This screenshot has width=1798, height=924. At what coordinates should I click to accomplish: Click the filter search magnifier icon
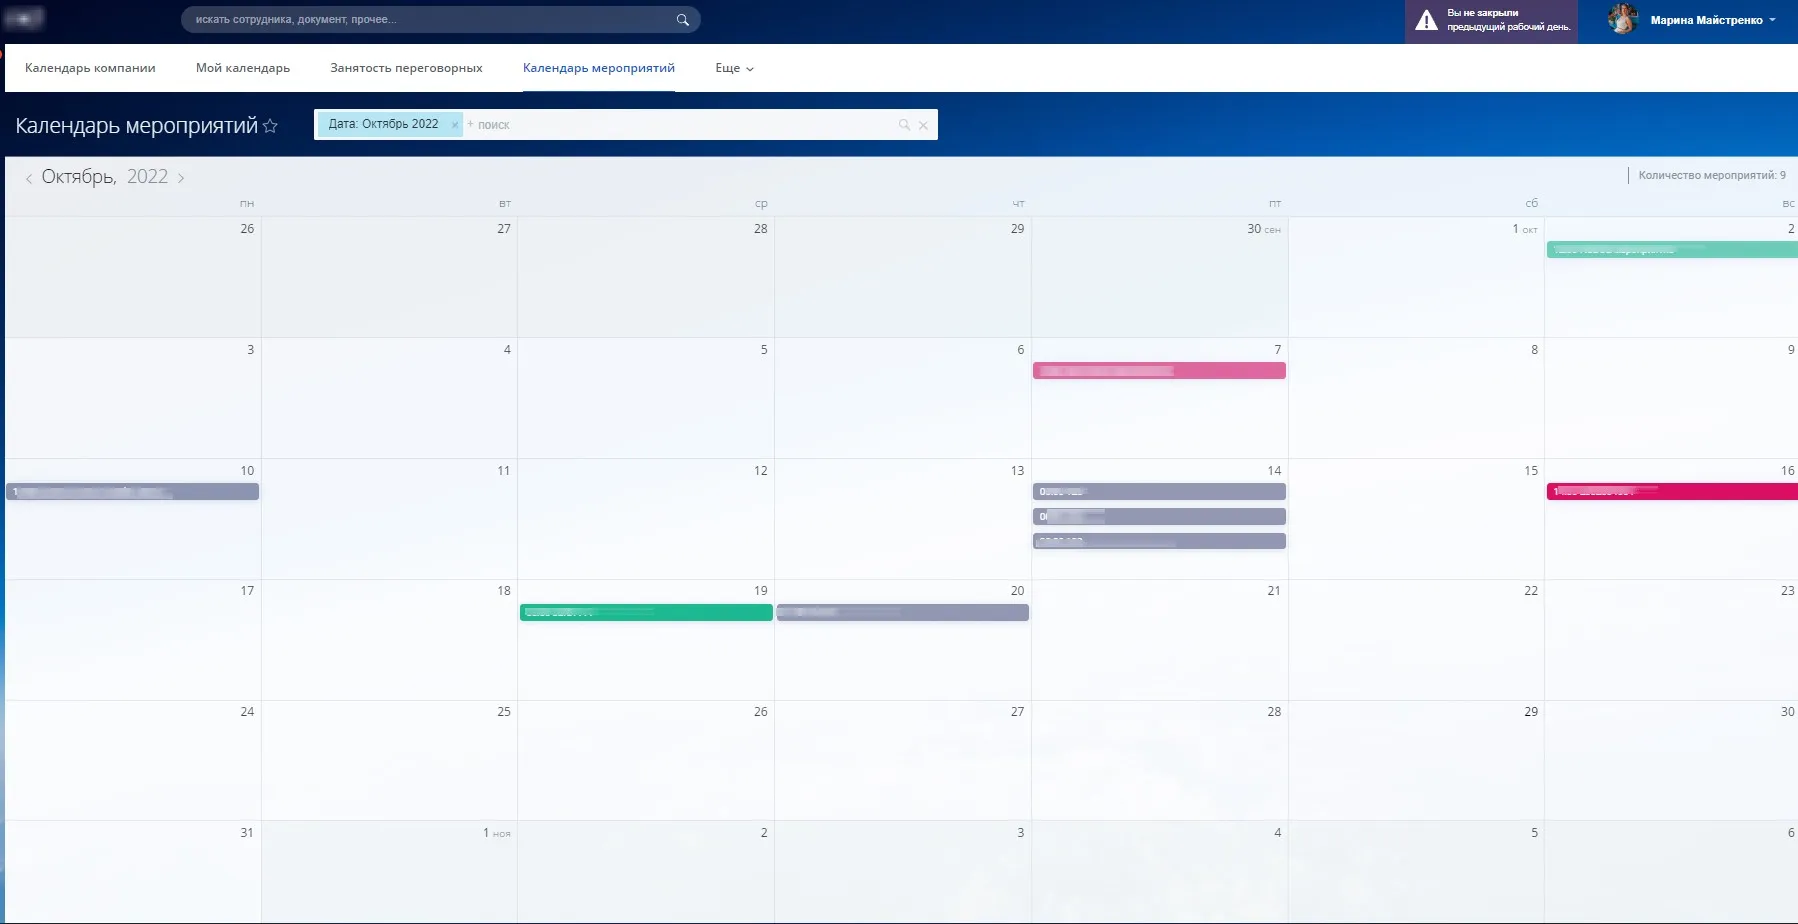[904, 125]
